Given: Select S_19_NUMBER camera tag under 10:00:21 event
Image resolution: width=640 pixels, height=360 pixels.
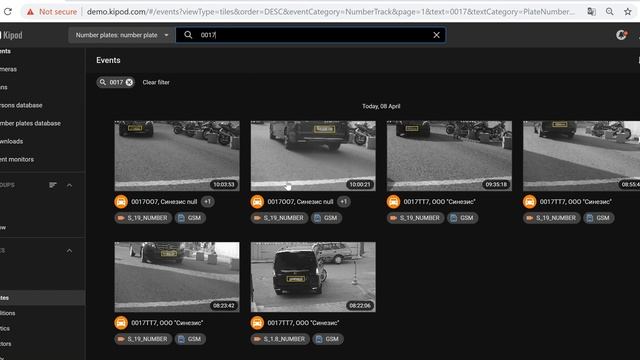Looking at the screenshot, I should (x=279, y=218).
